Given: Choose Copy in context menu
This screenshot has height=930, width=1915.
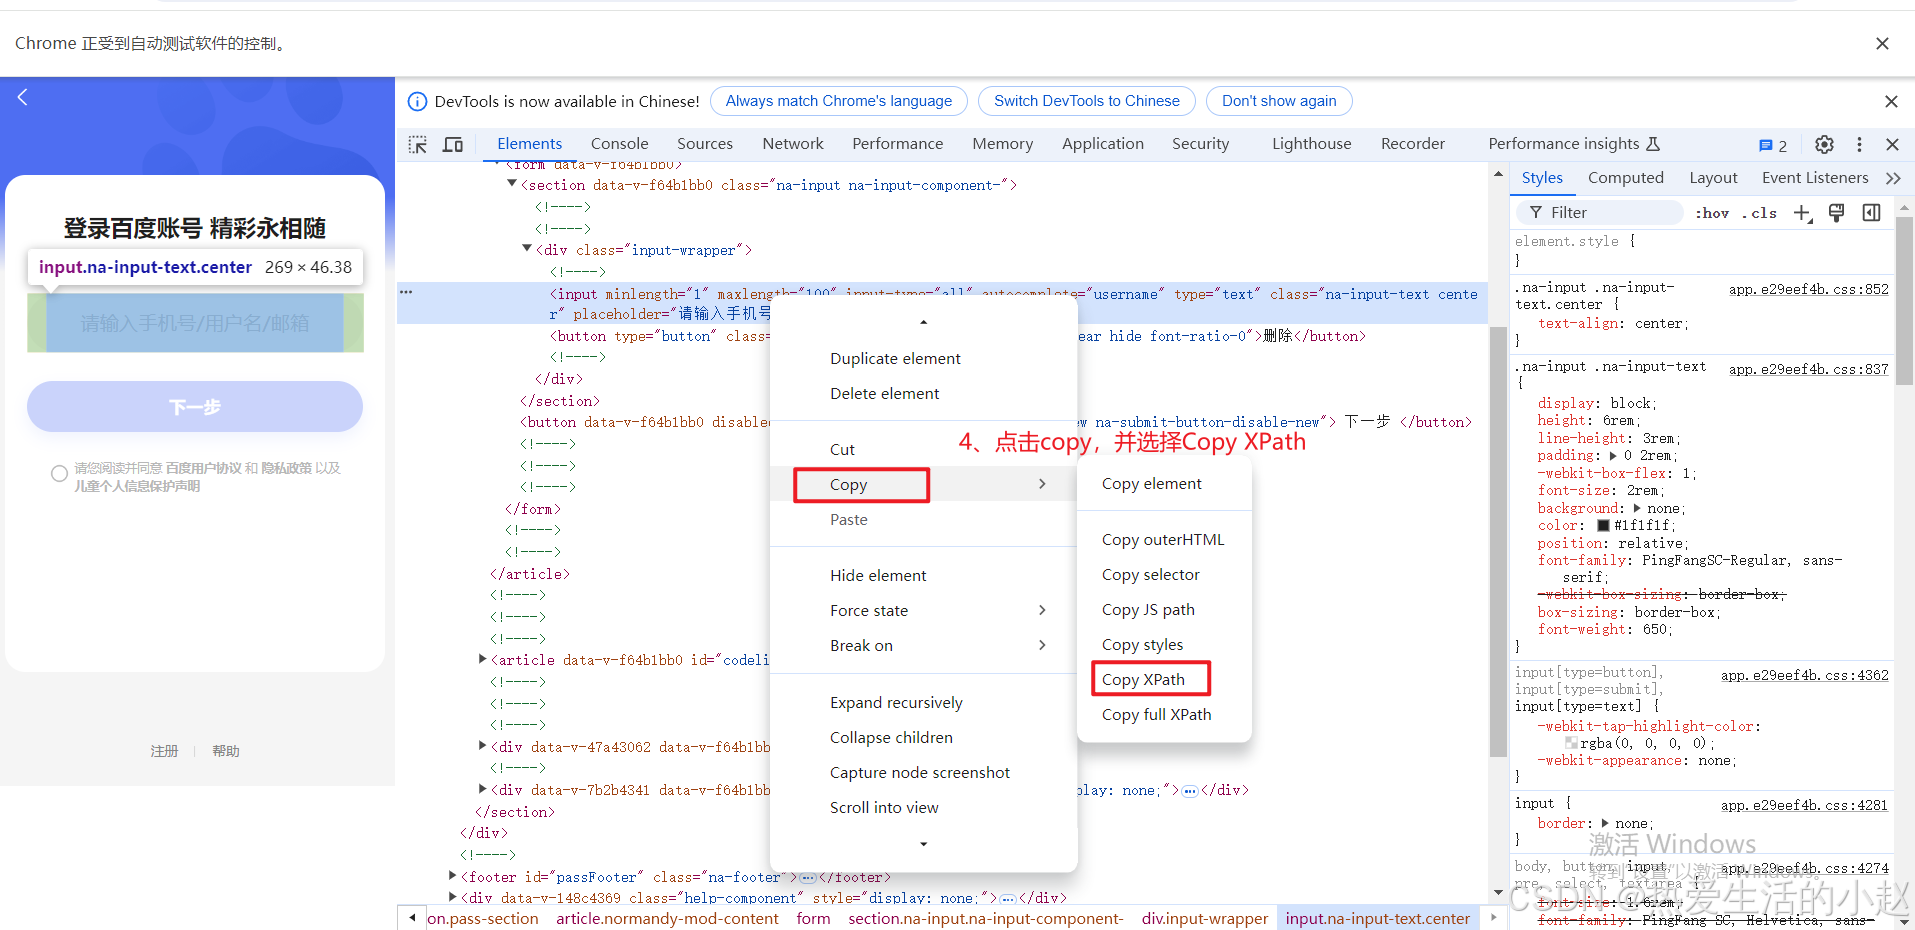Looking at the screenshot, I should point(924,484).
